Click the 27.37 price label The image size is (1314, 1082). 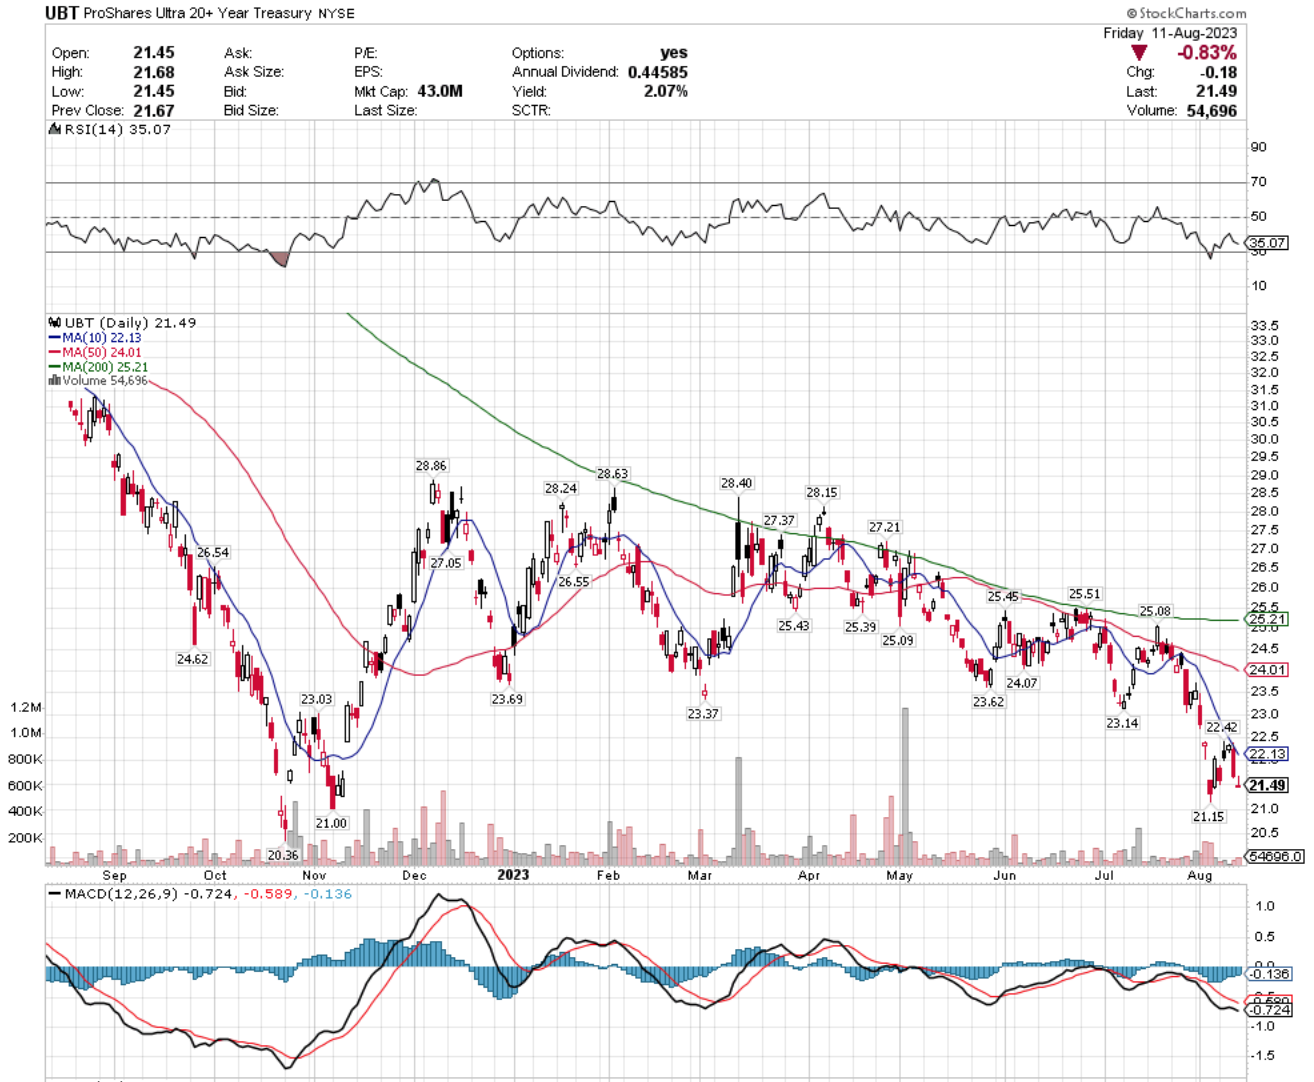(x=779, y=521)
